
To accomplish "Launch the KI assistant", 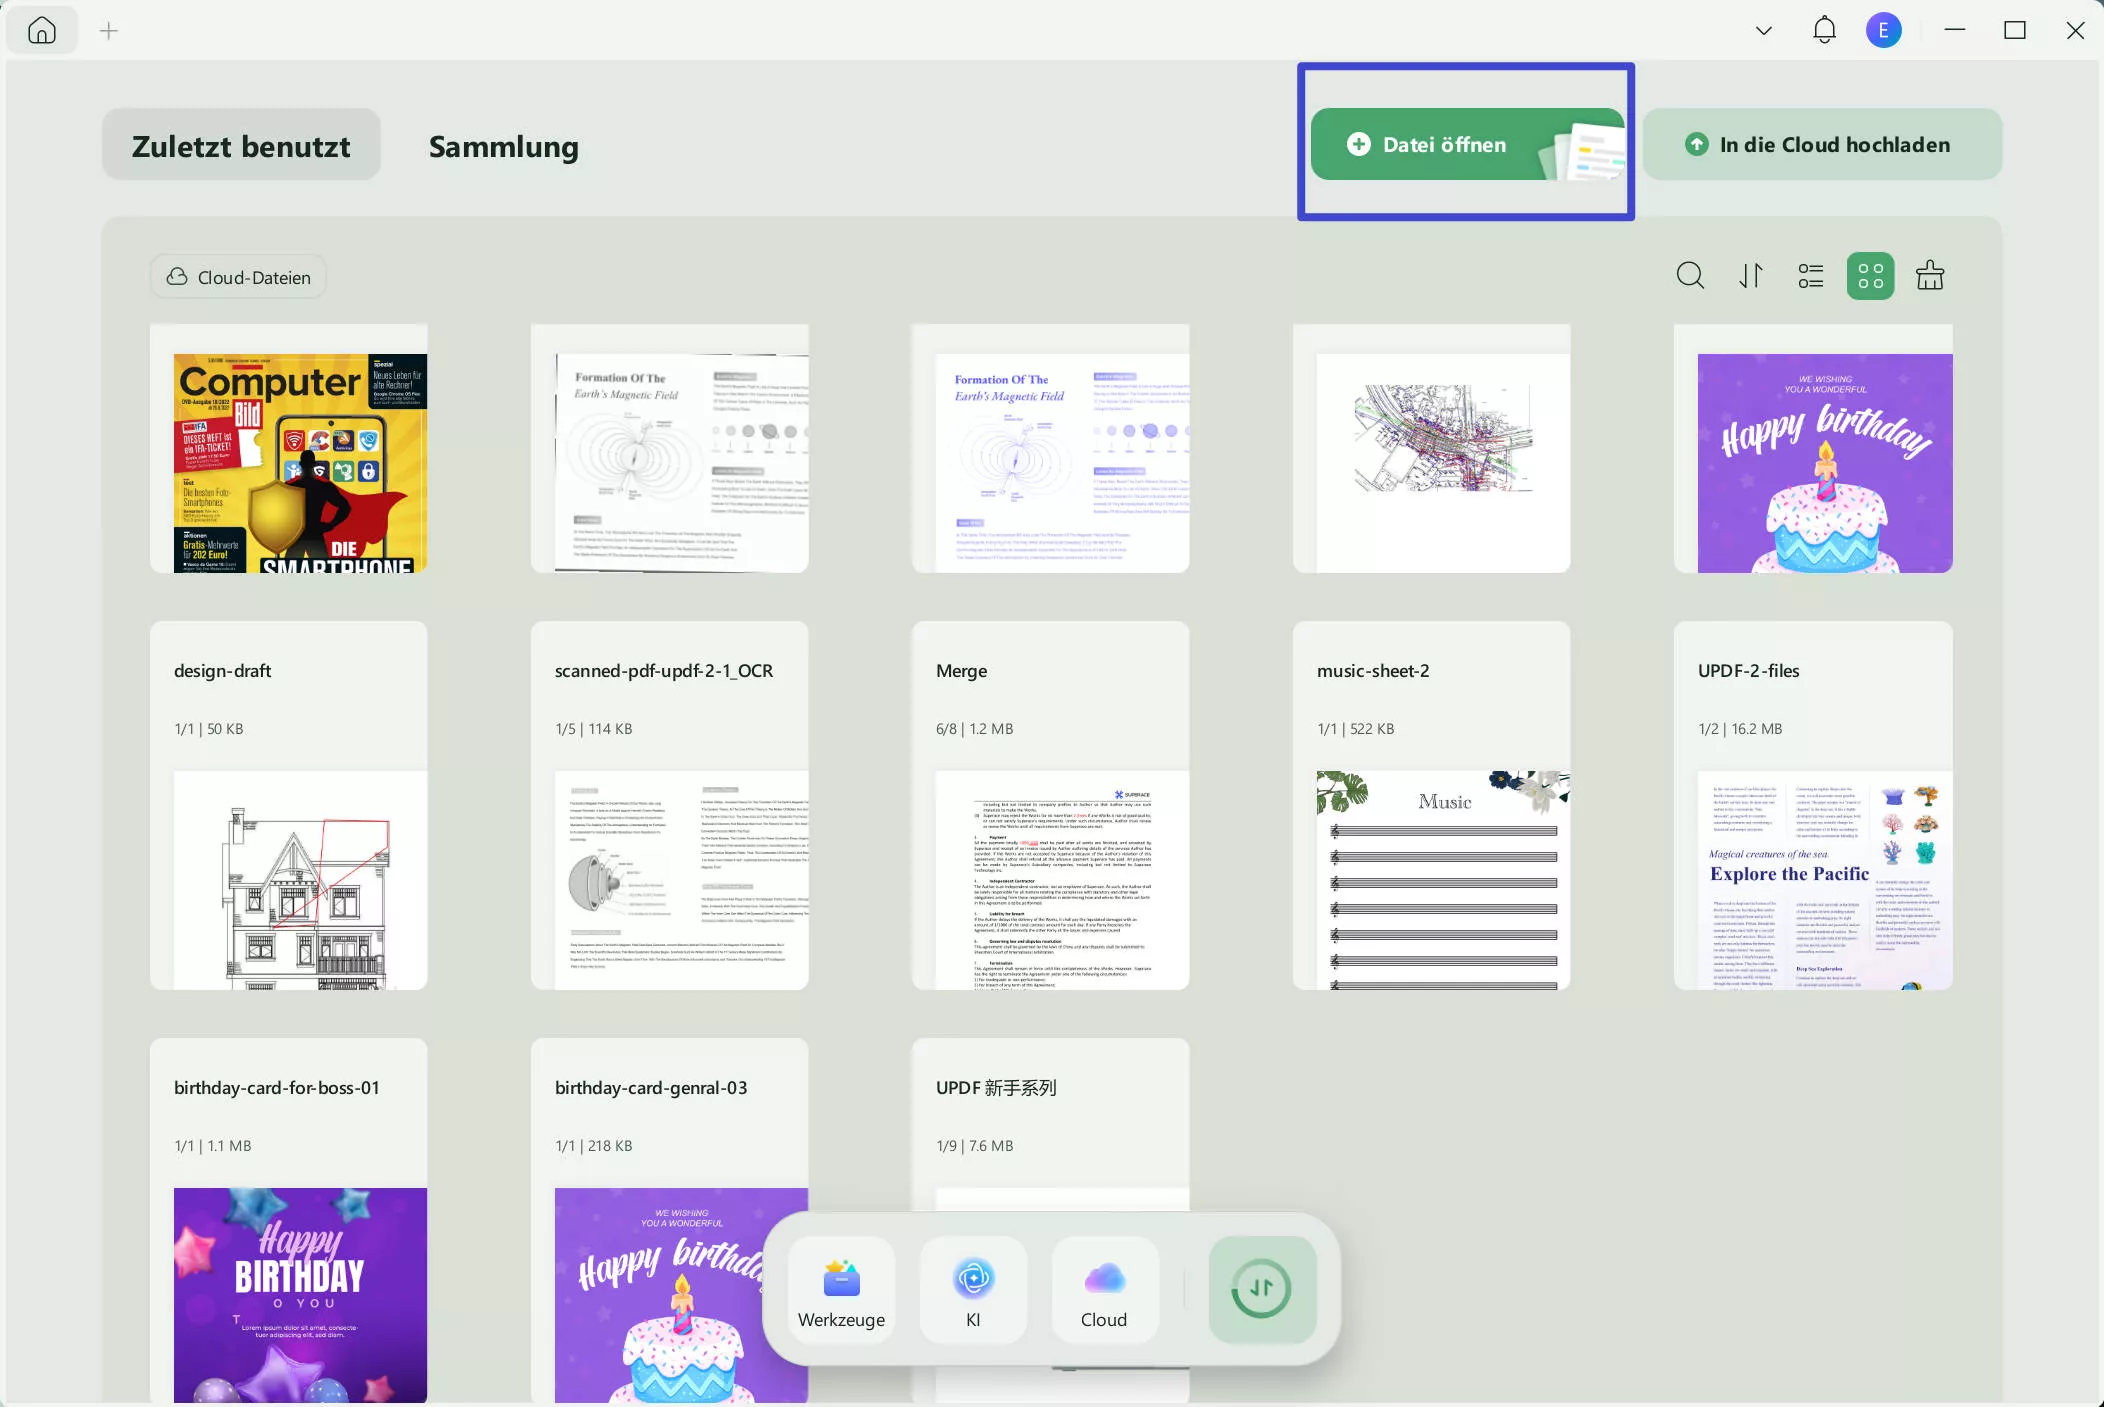I will pyautogui.click(x=973, y=1289).
